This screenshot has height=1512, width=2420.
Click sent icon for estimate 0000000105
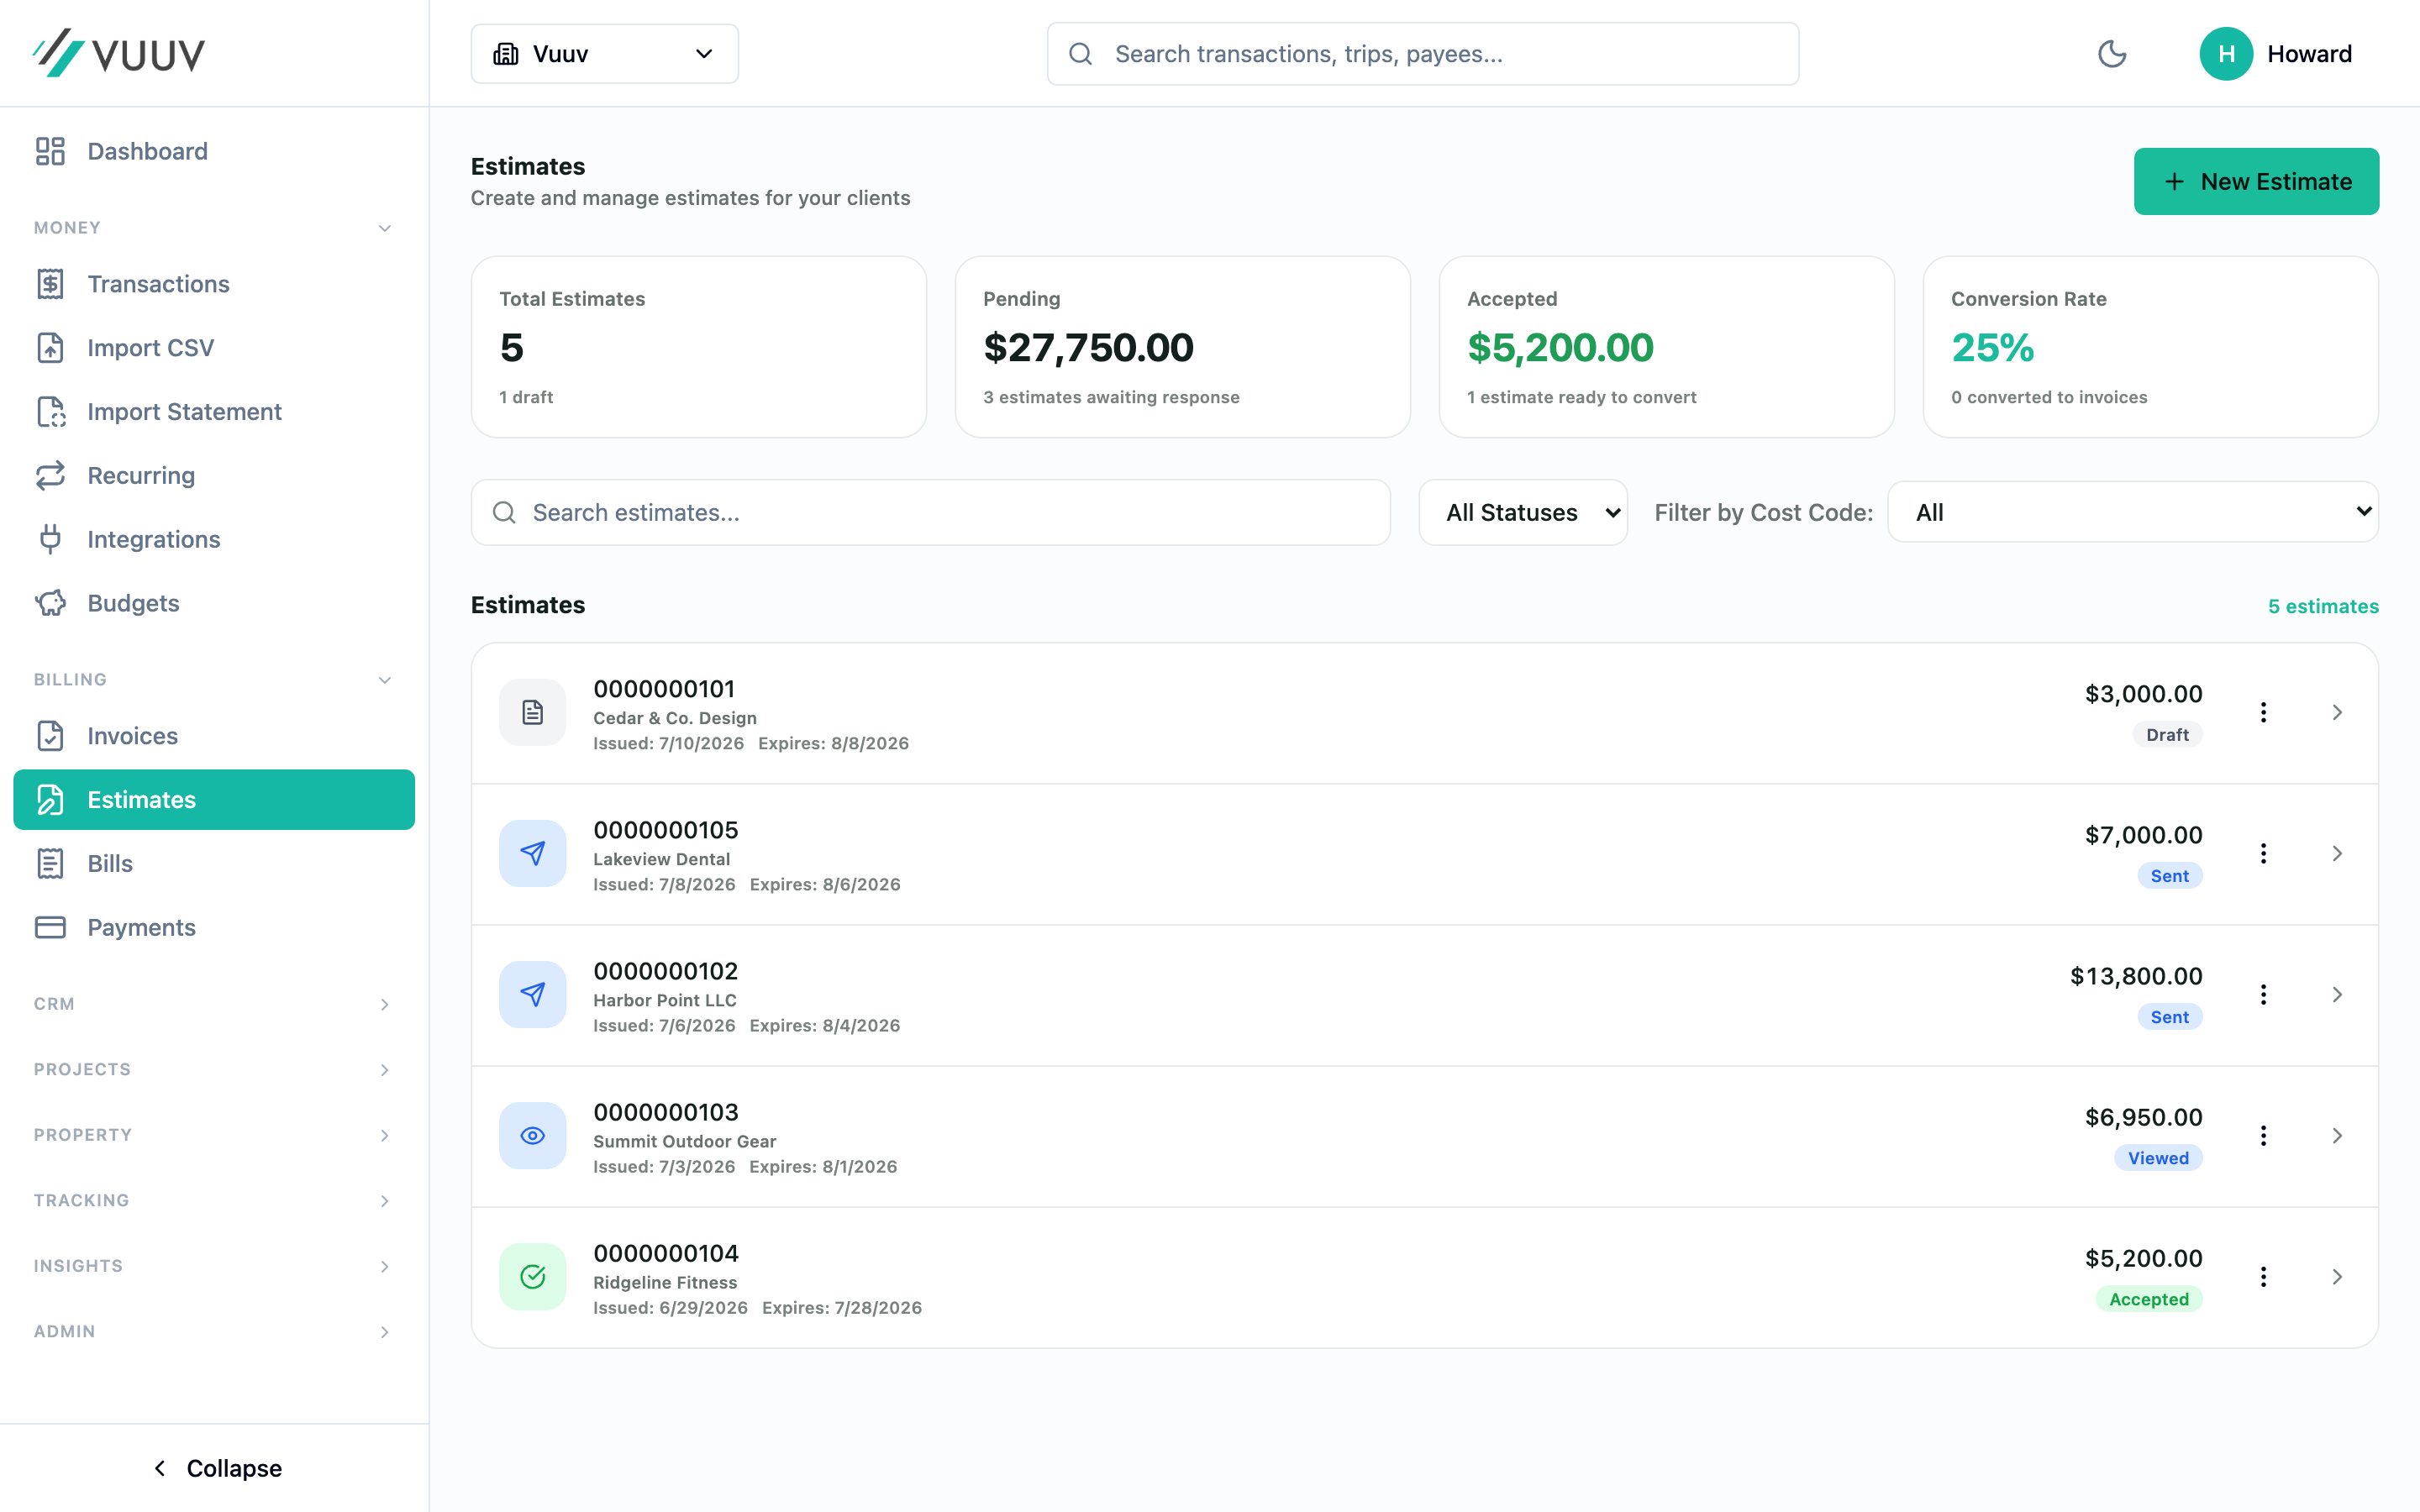(x=533, y=853)
